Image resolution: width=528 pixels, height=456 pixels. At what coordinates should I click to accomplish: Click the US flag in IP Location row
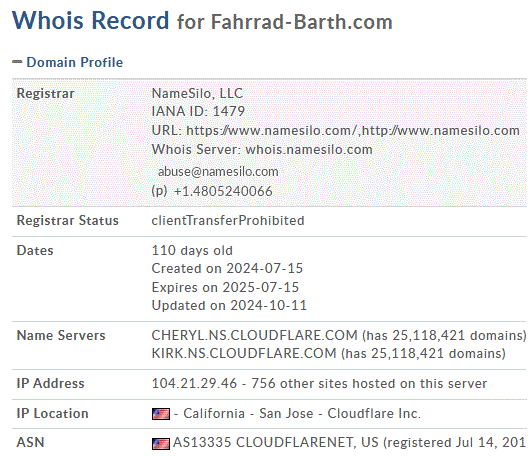pos(161,414)
